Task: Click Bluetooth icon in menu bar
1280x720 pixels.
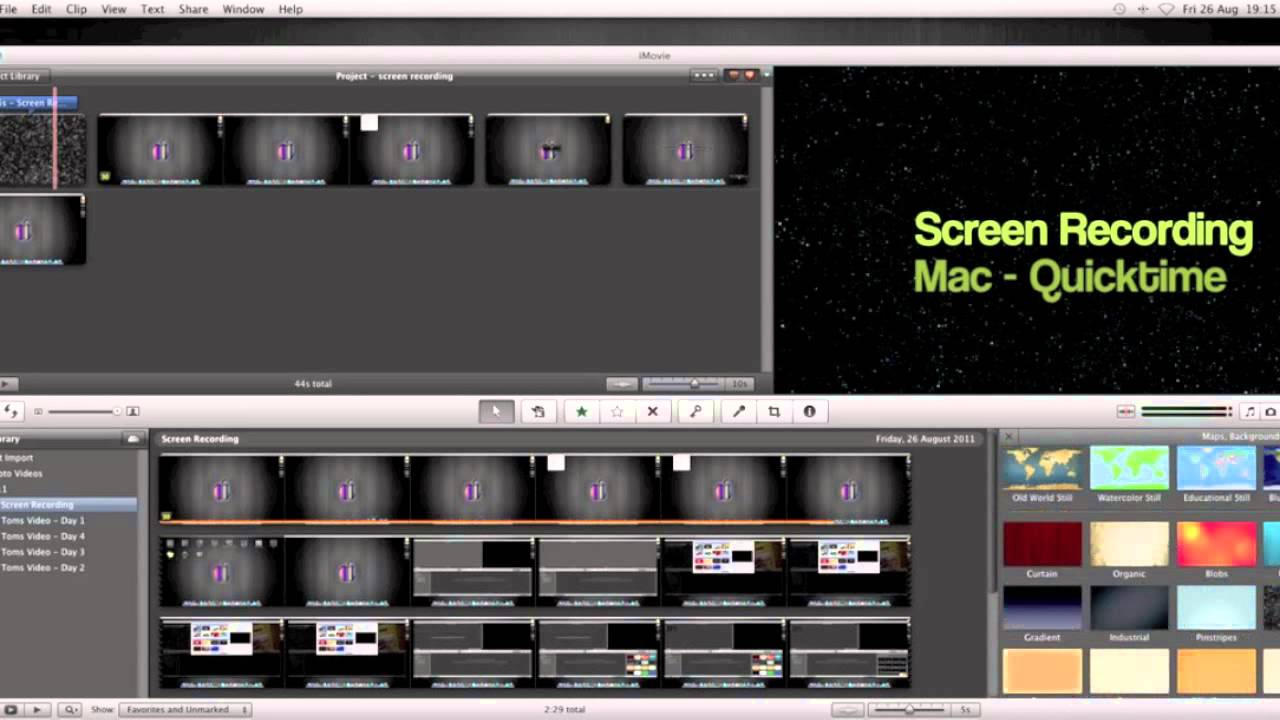Action: [x=1143, y=9]
